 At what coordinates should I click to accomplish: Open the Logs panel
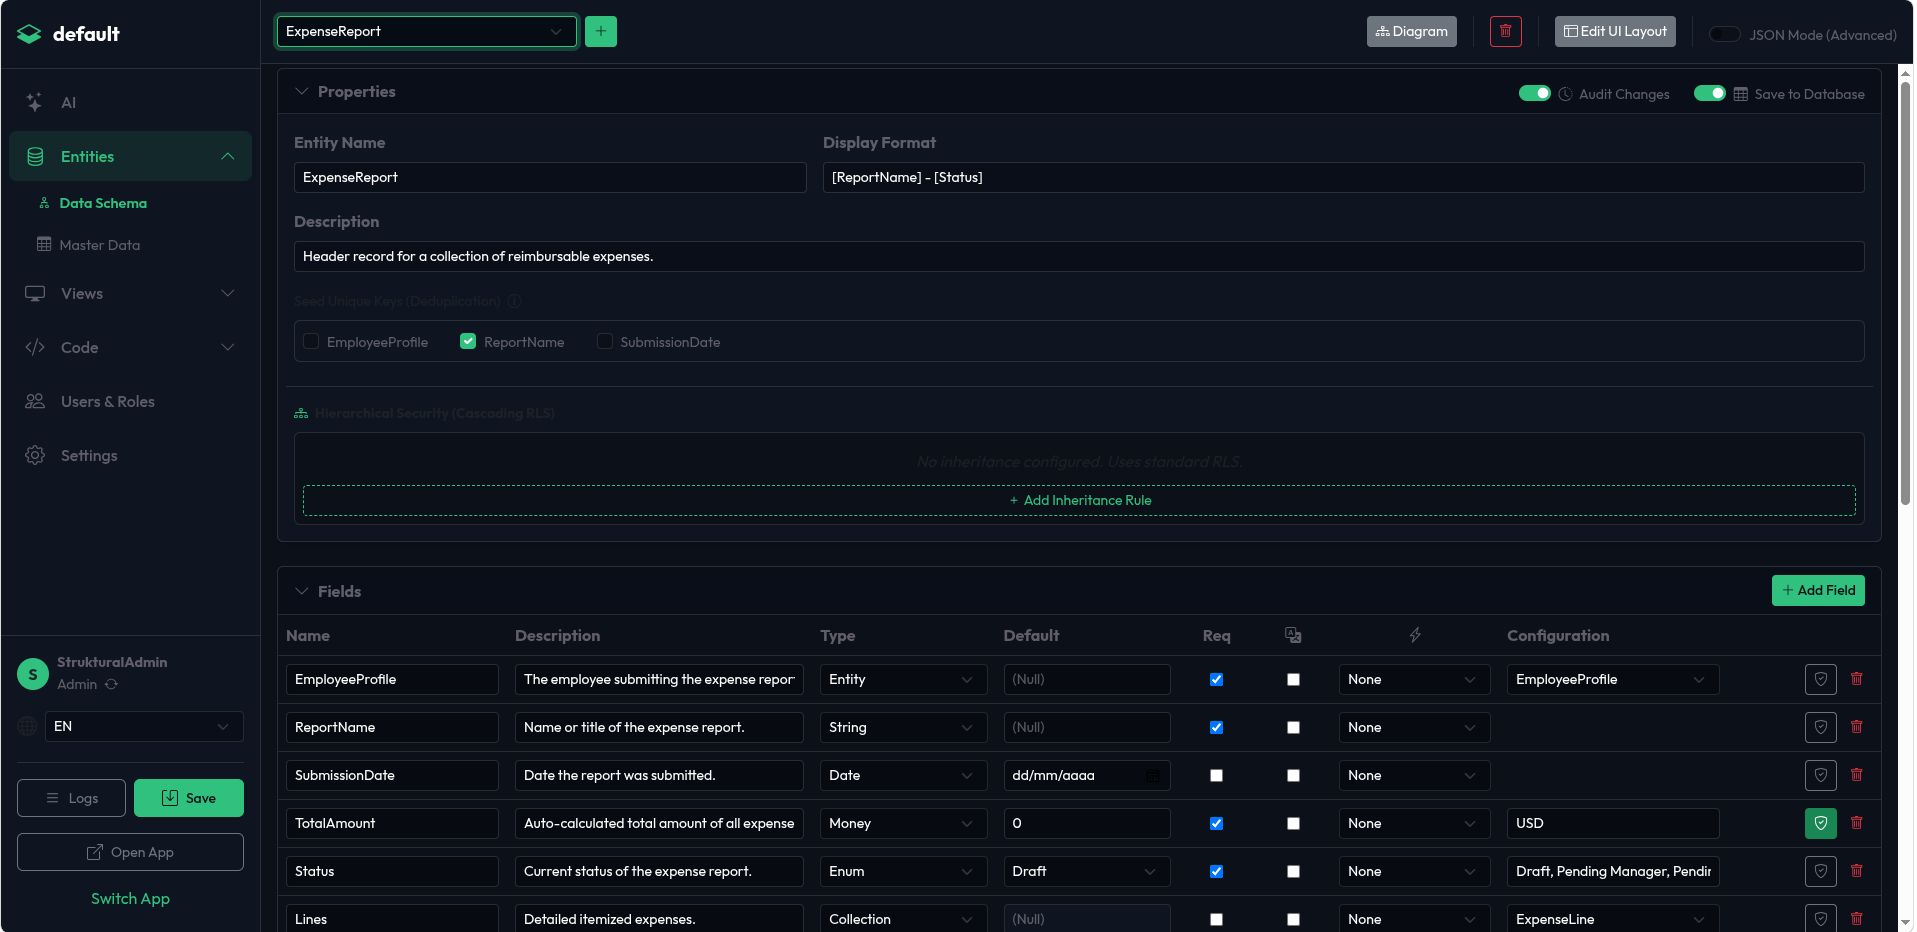click(x=71, y=798)
